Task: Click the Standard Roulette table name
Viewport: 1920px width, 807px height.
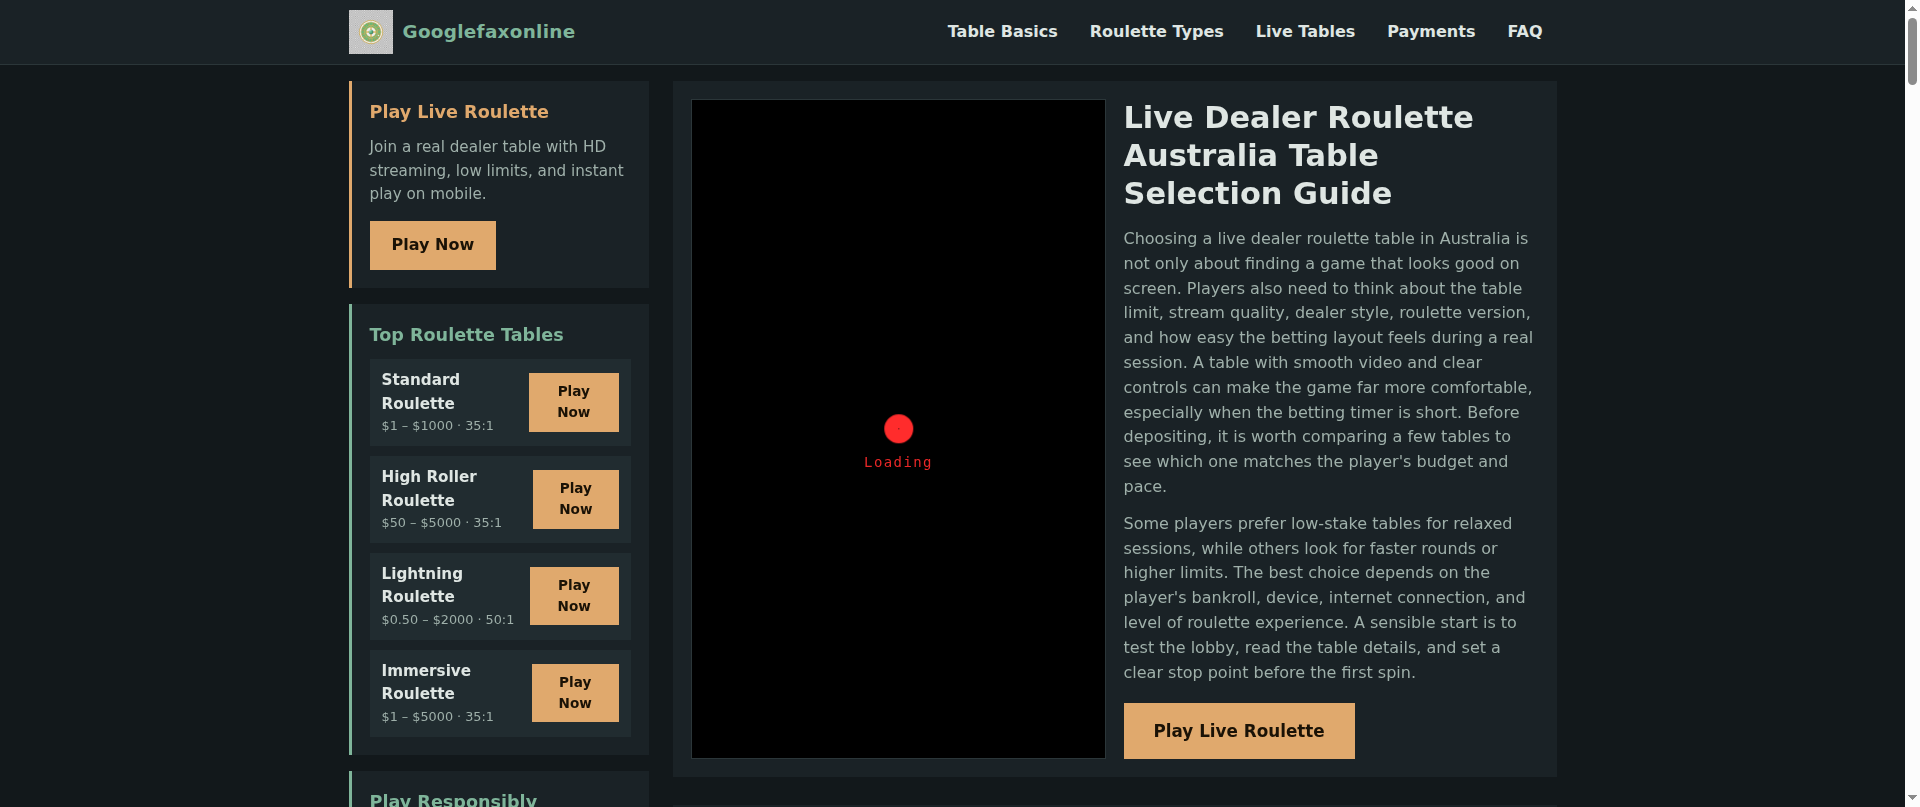Action: point(420,391)
